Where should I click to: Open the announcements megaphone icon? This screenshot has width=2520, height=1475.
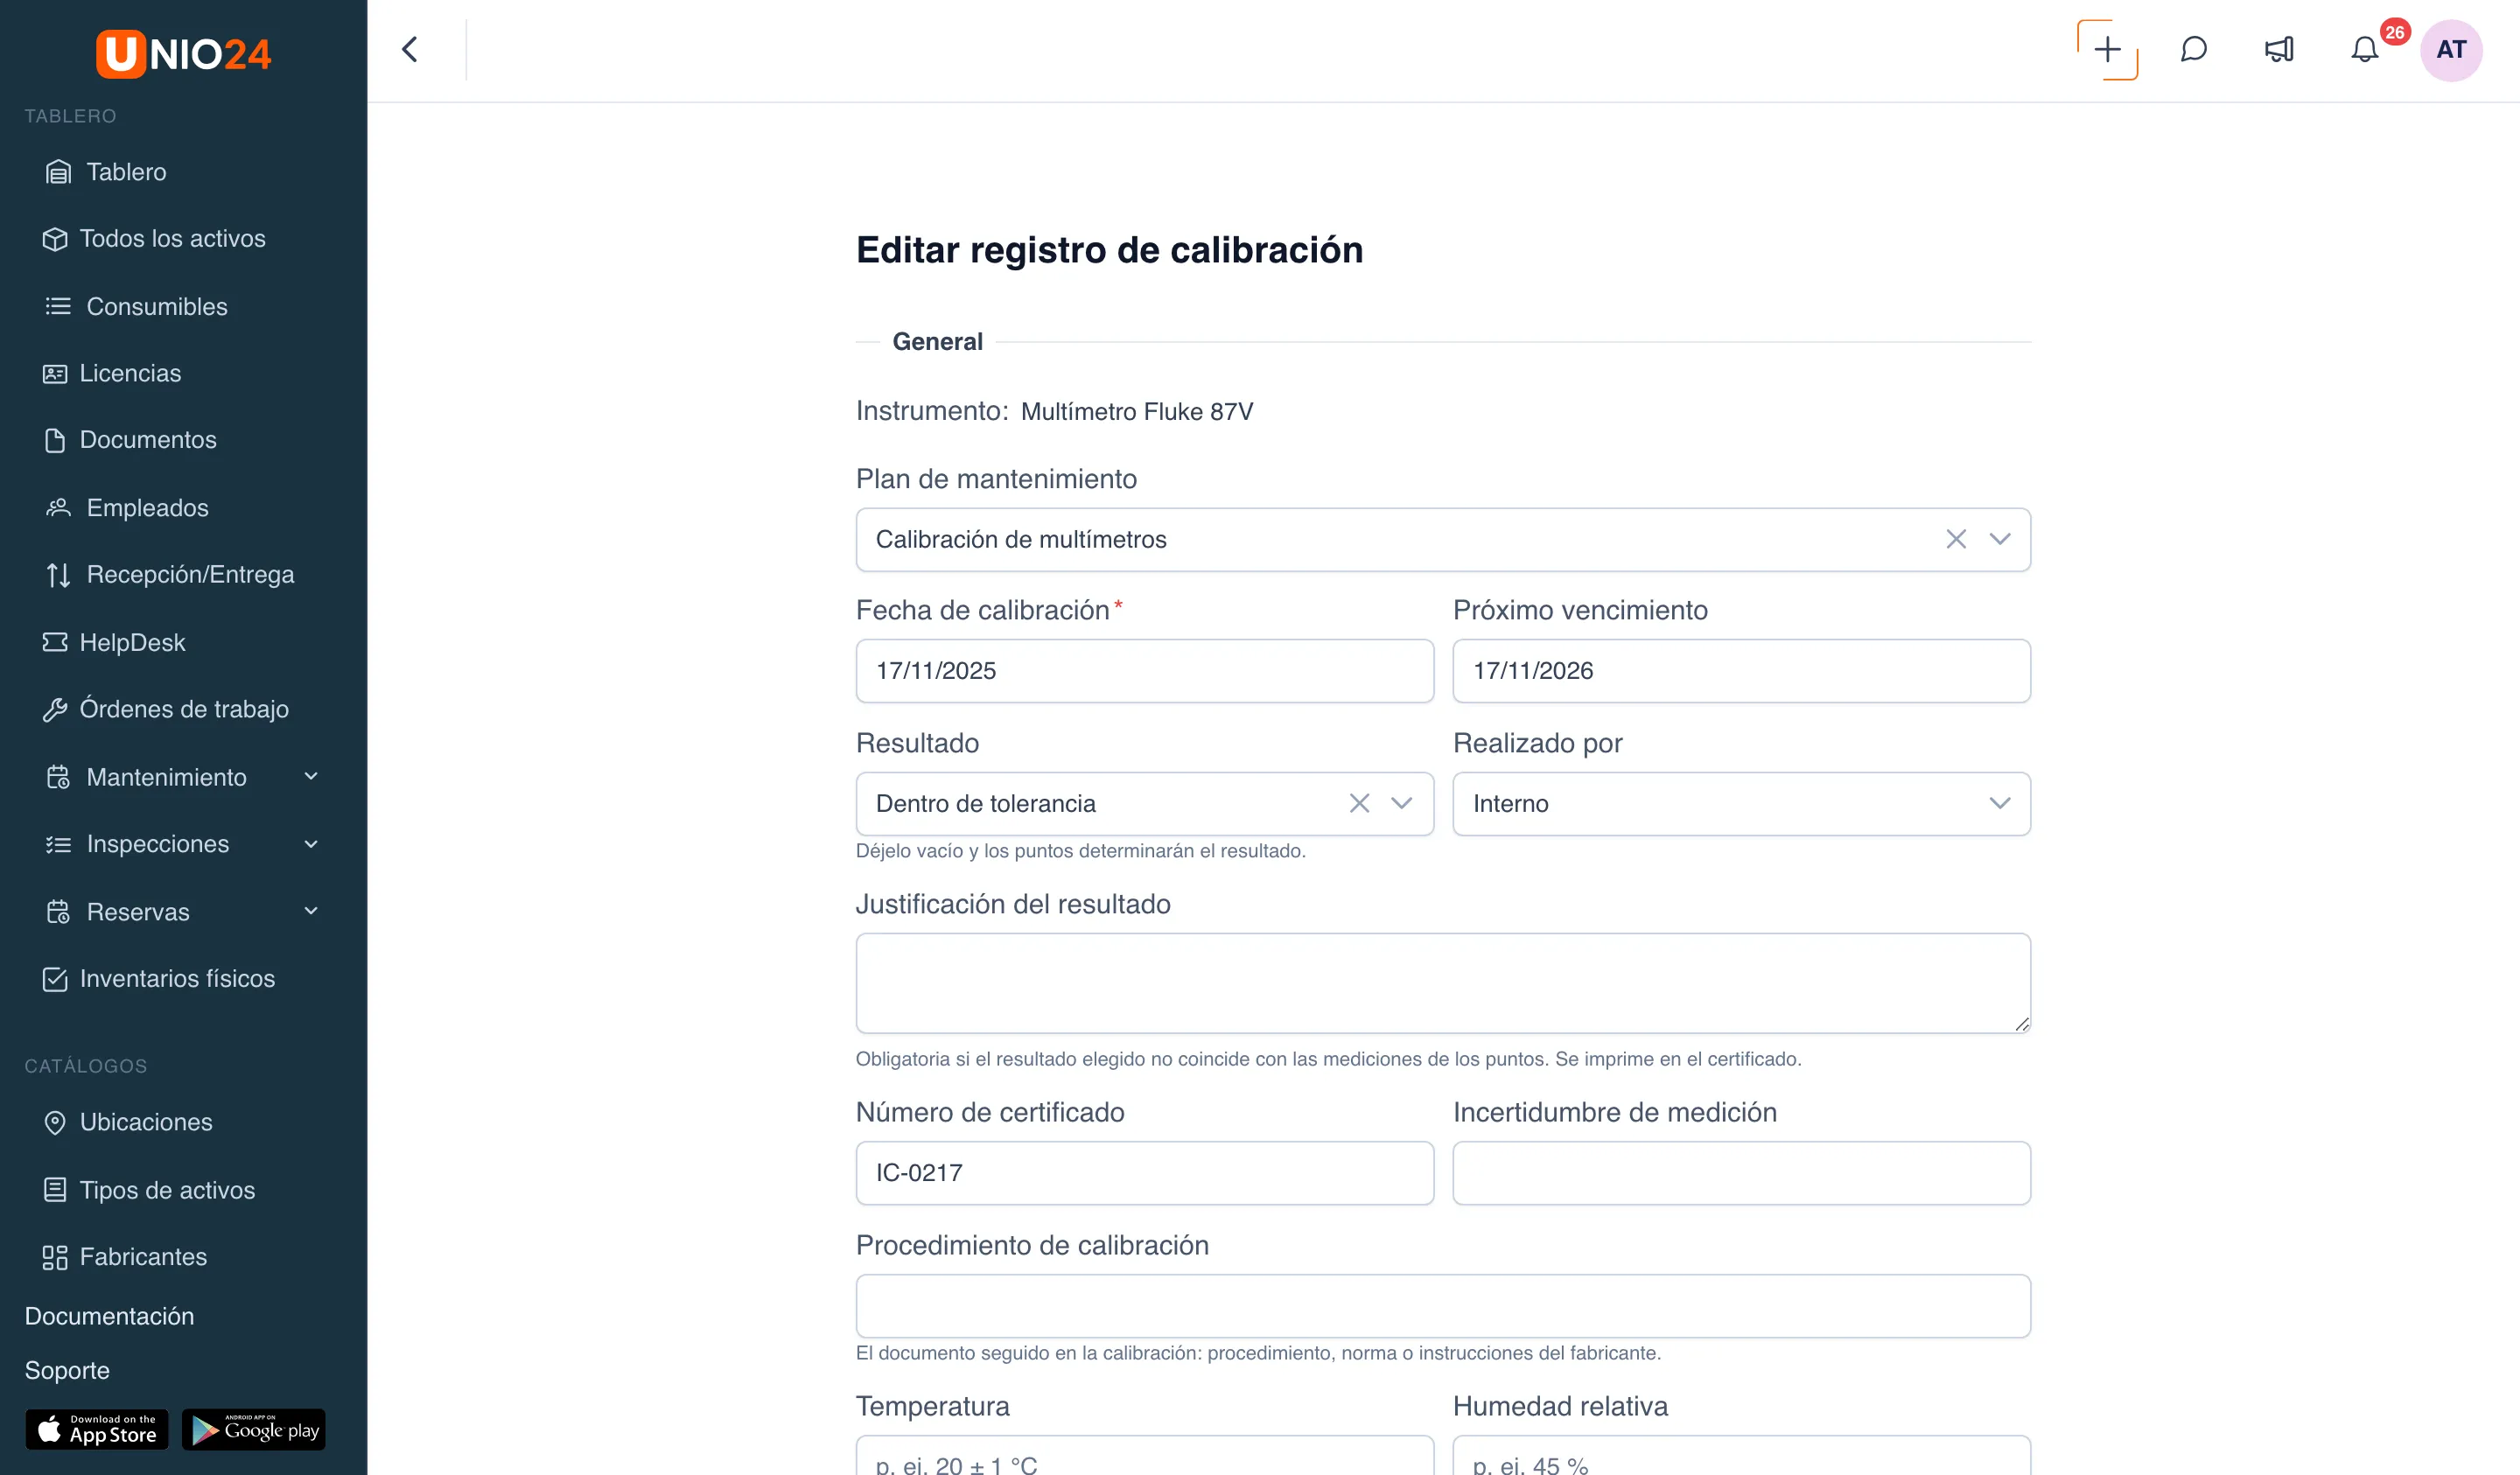pos(2279,50)
